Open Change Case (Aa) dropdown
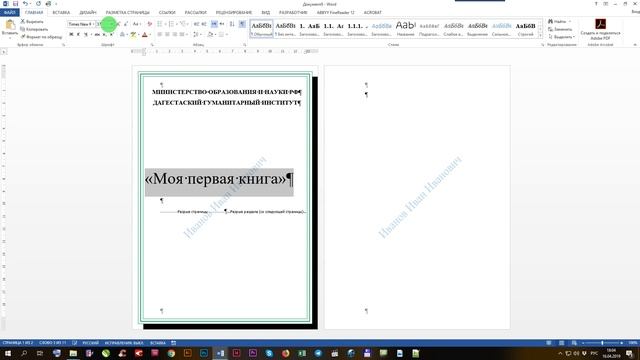This screenshot has height=360, width=640. pos(137,24)
